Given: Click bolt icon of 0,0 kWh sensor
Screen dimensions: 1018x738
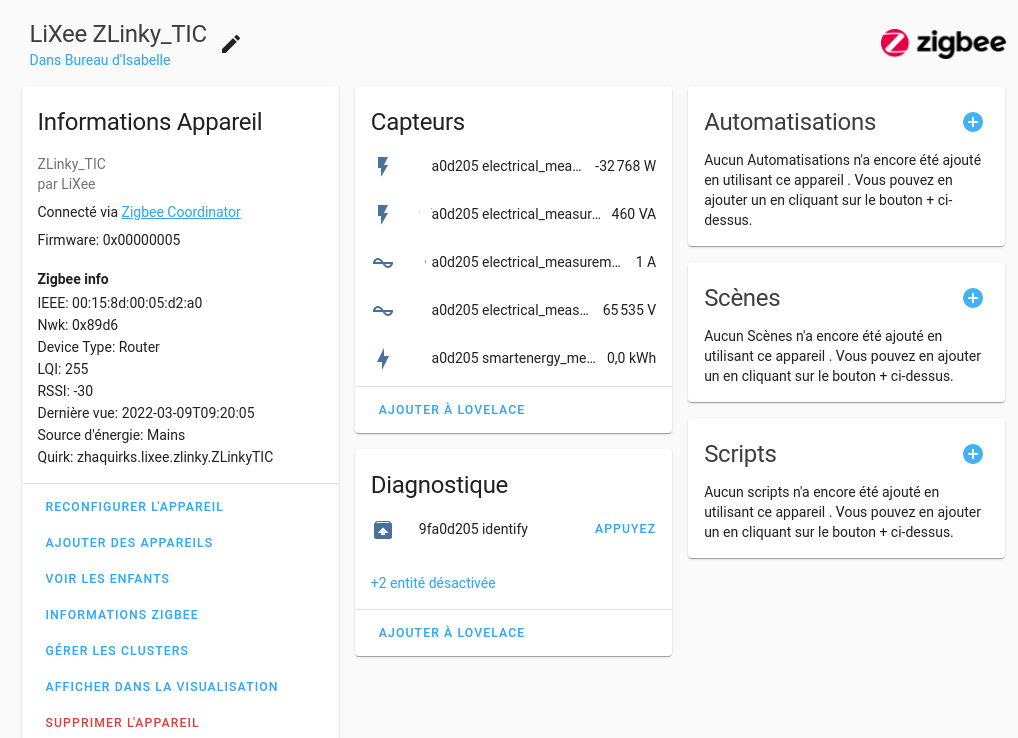Looking at the screenshot, I should pos(383,358).
